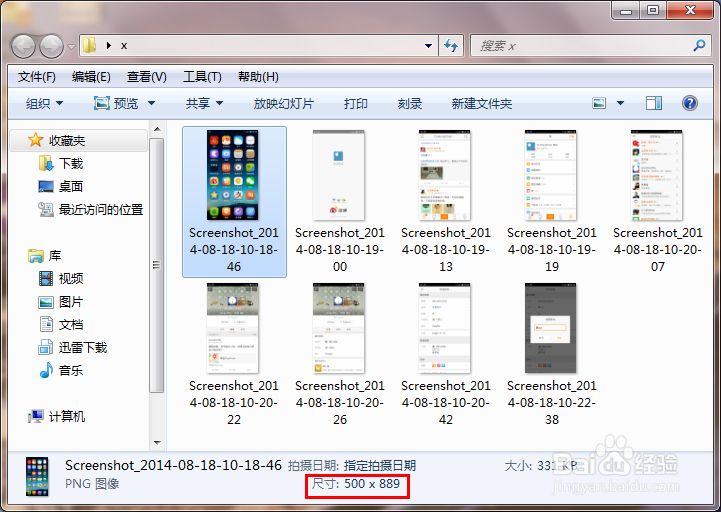Click the folder icon in address bar
This screenshot has height=512, width=721.
[89, 45]
